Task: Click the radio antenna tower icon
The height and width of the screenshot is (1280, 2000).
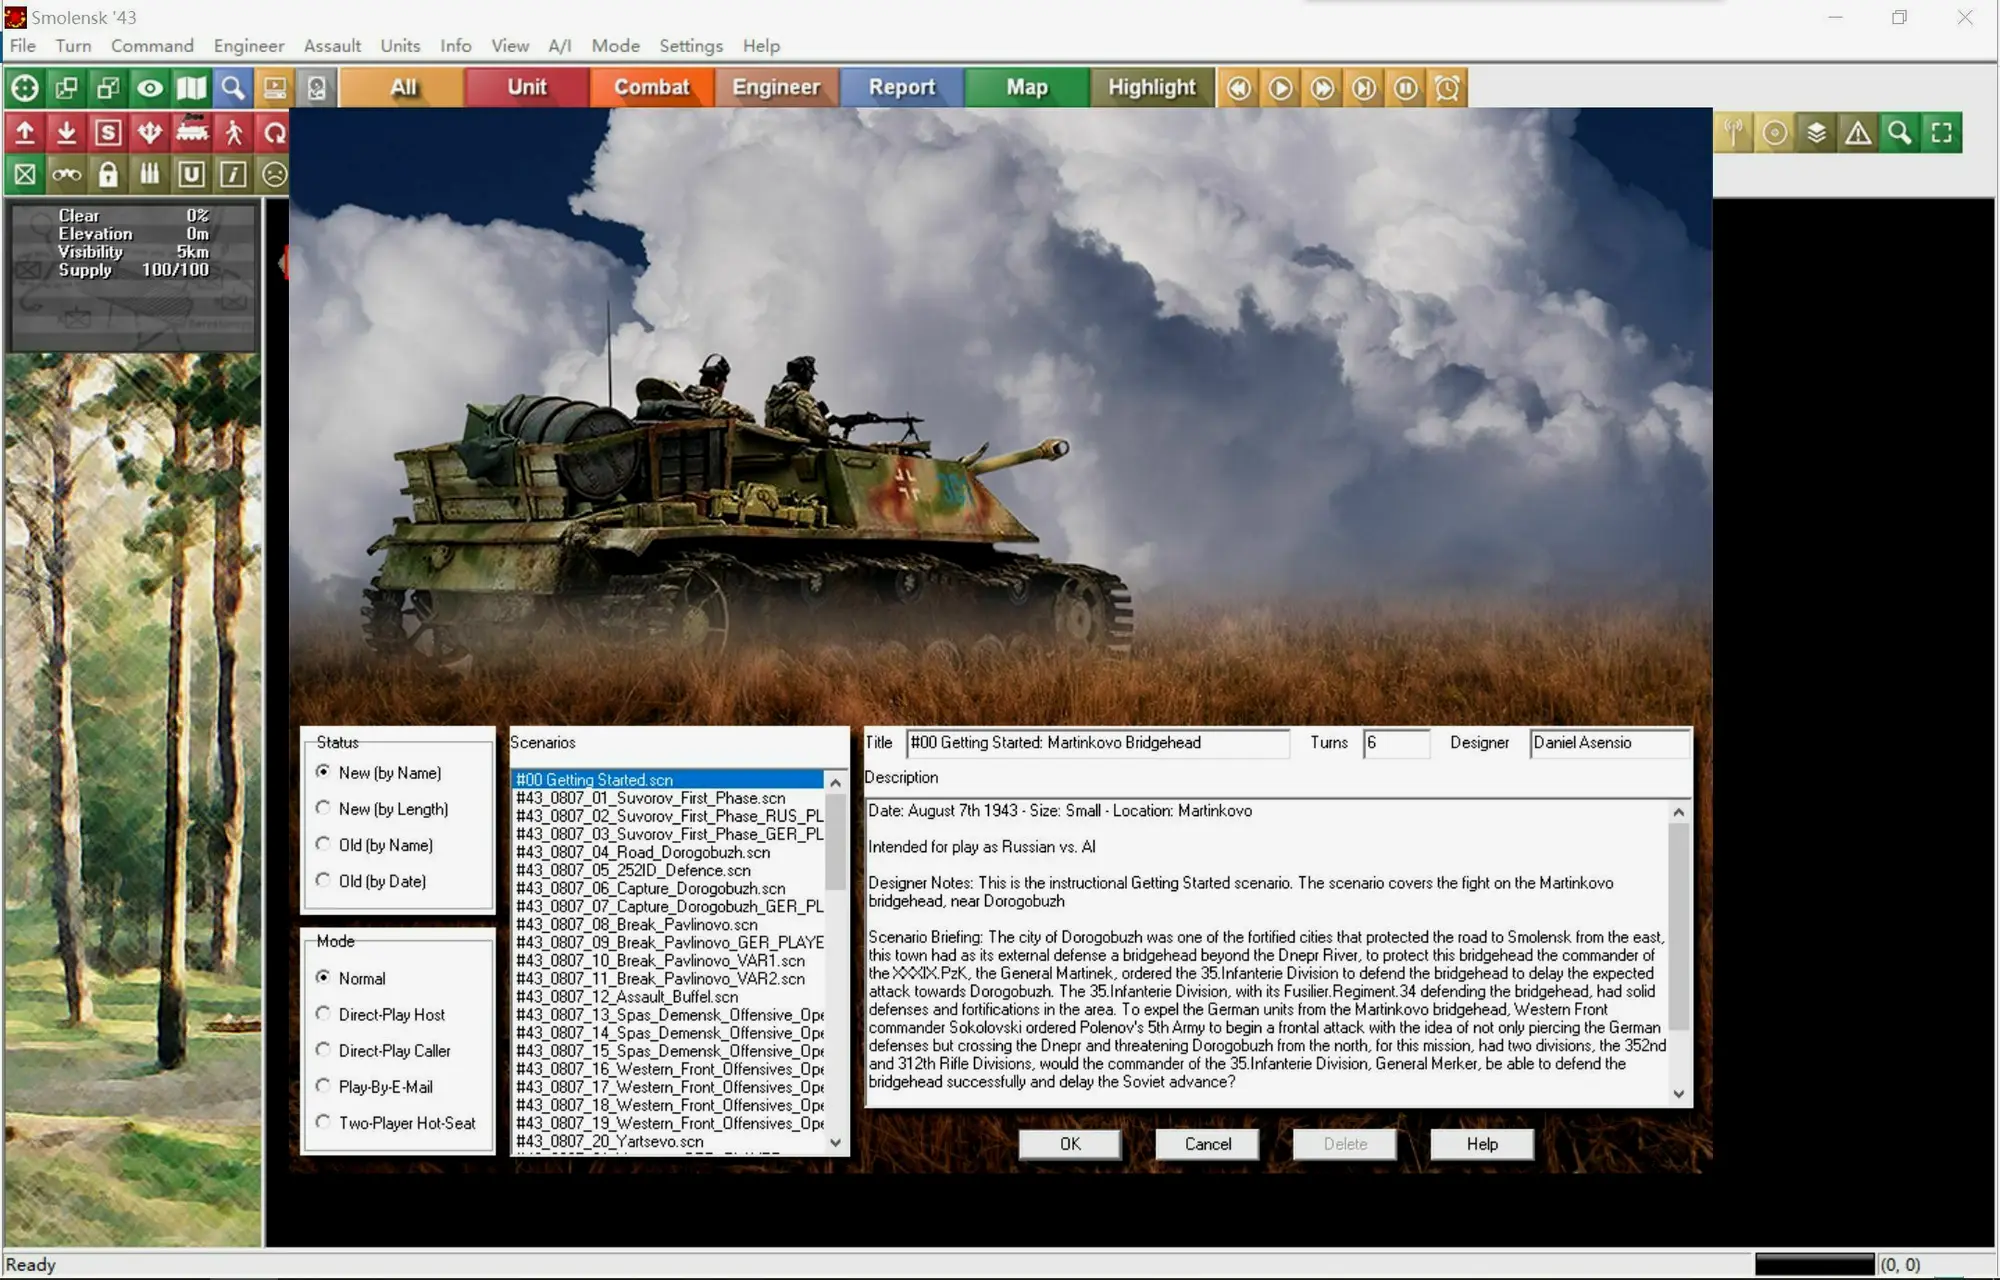Action: click(x=1733, y=133)
